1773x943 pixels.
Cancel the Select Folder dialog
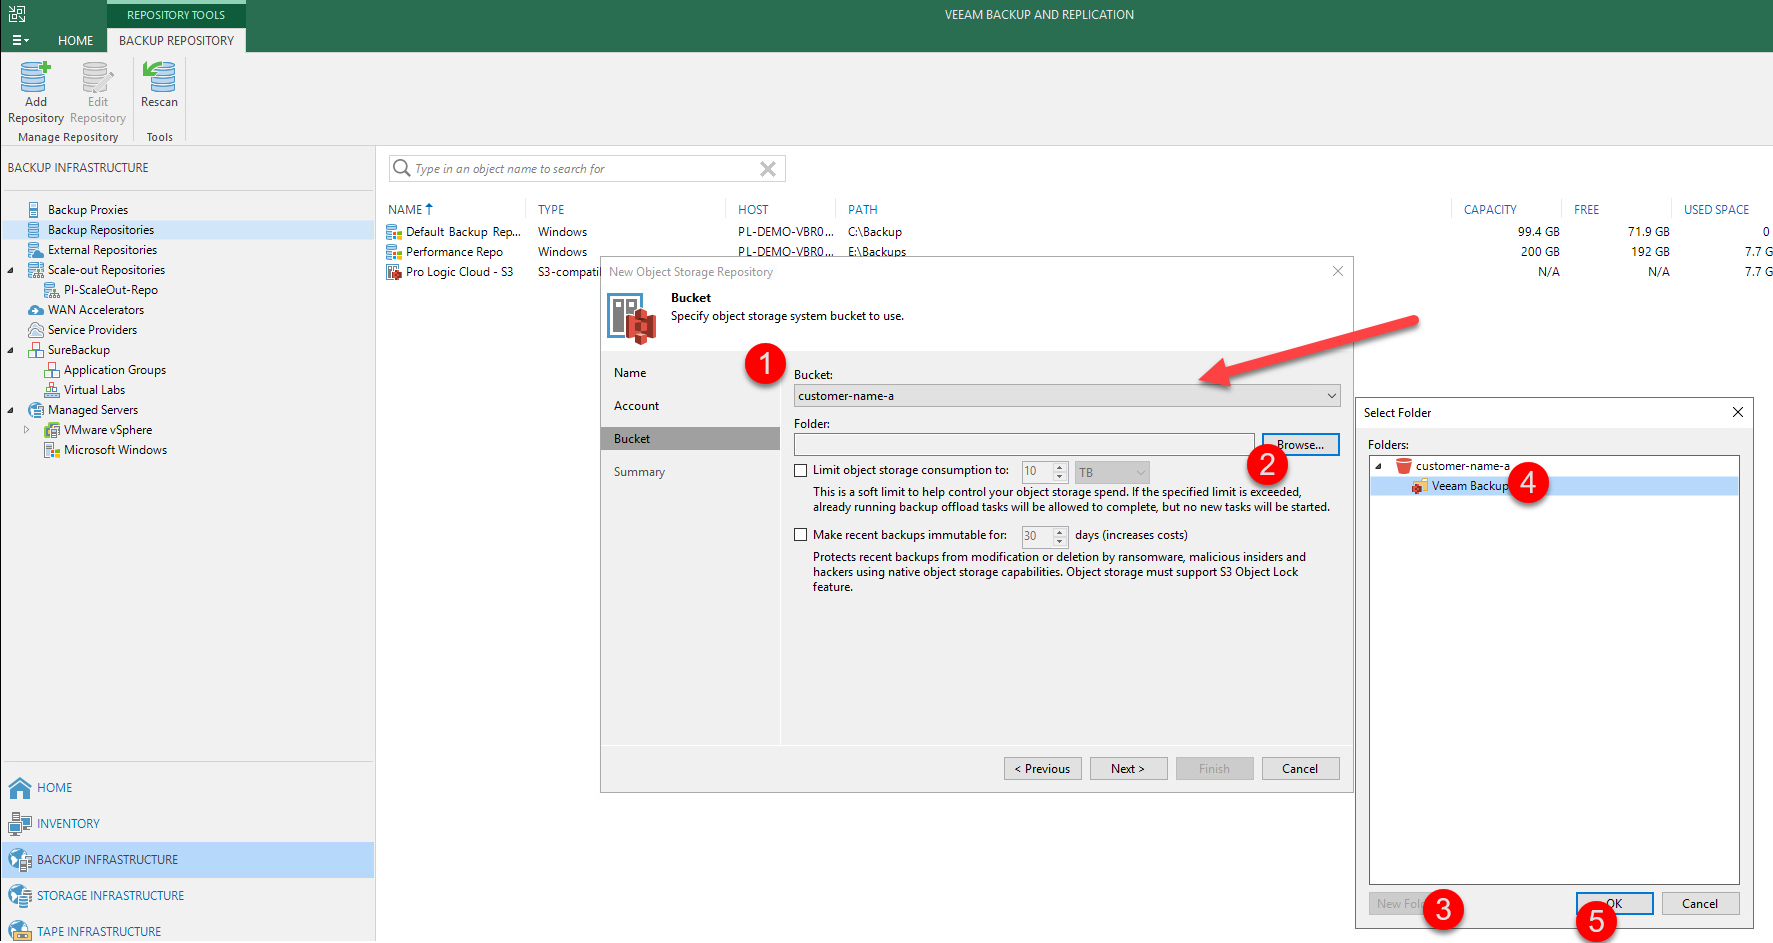[1700, 904]
